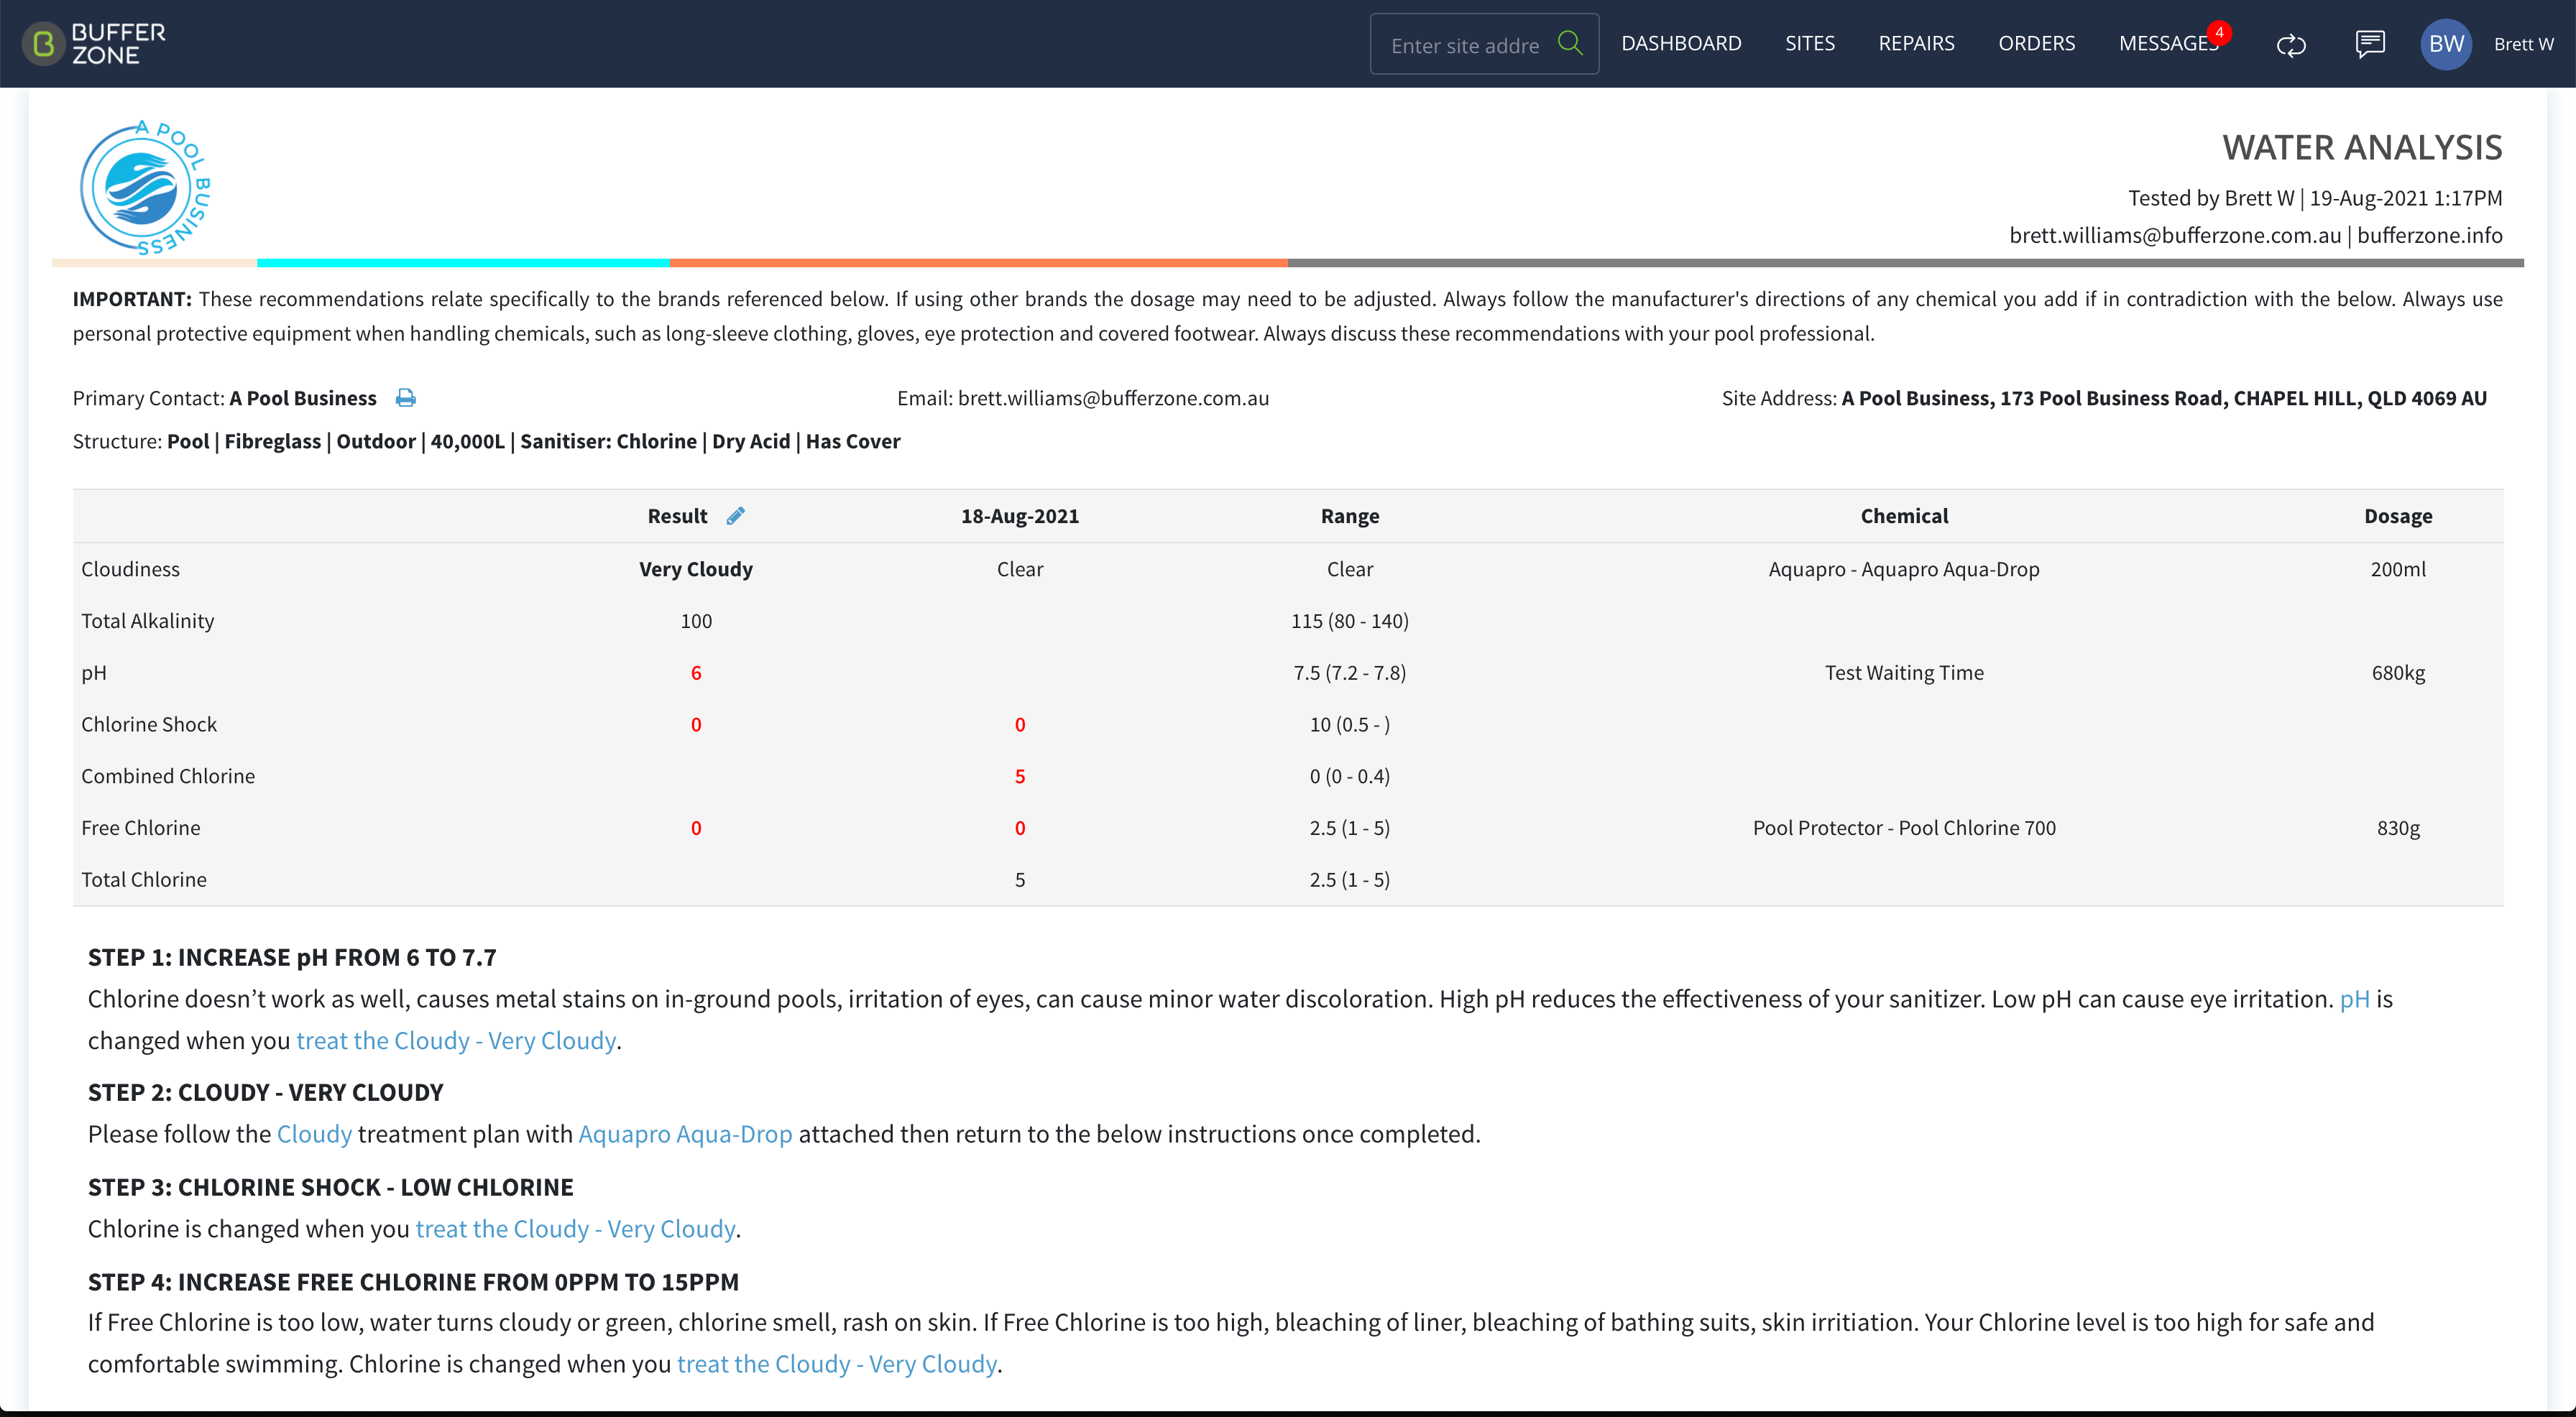Open the chat bubble icon

[2370, 44]
